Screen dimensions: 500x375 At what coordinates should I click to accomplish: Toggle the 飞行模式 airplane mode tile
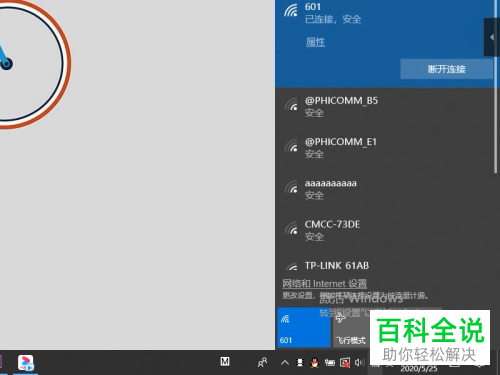tap(351, 327)
